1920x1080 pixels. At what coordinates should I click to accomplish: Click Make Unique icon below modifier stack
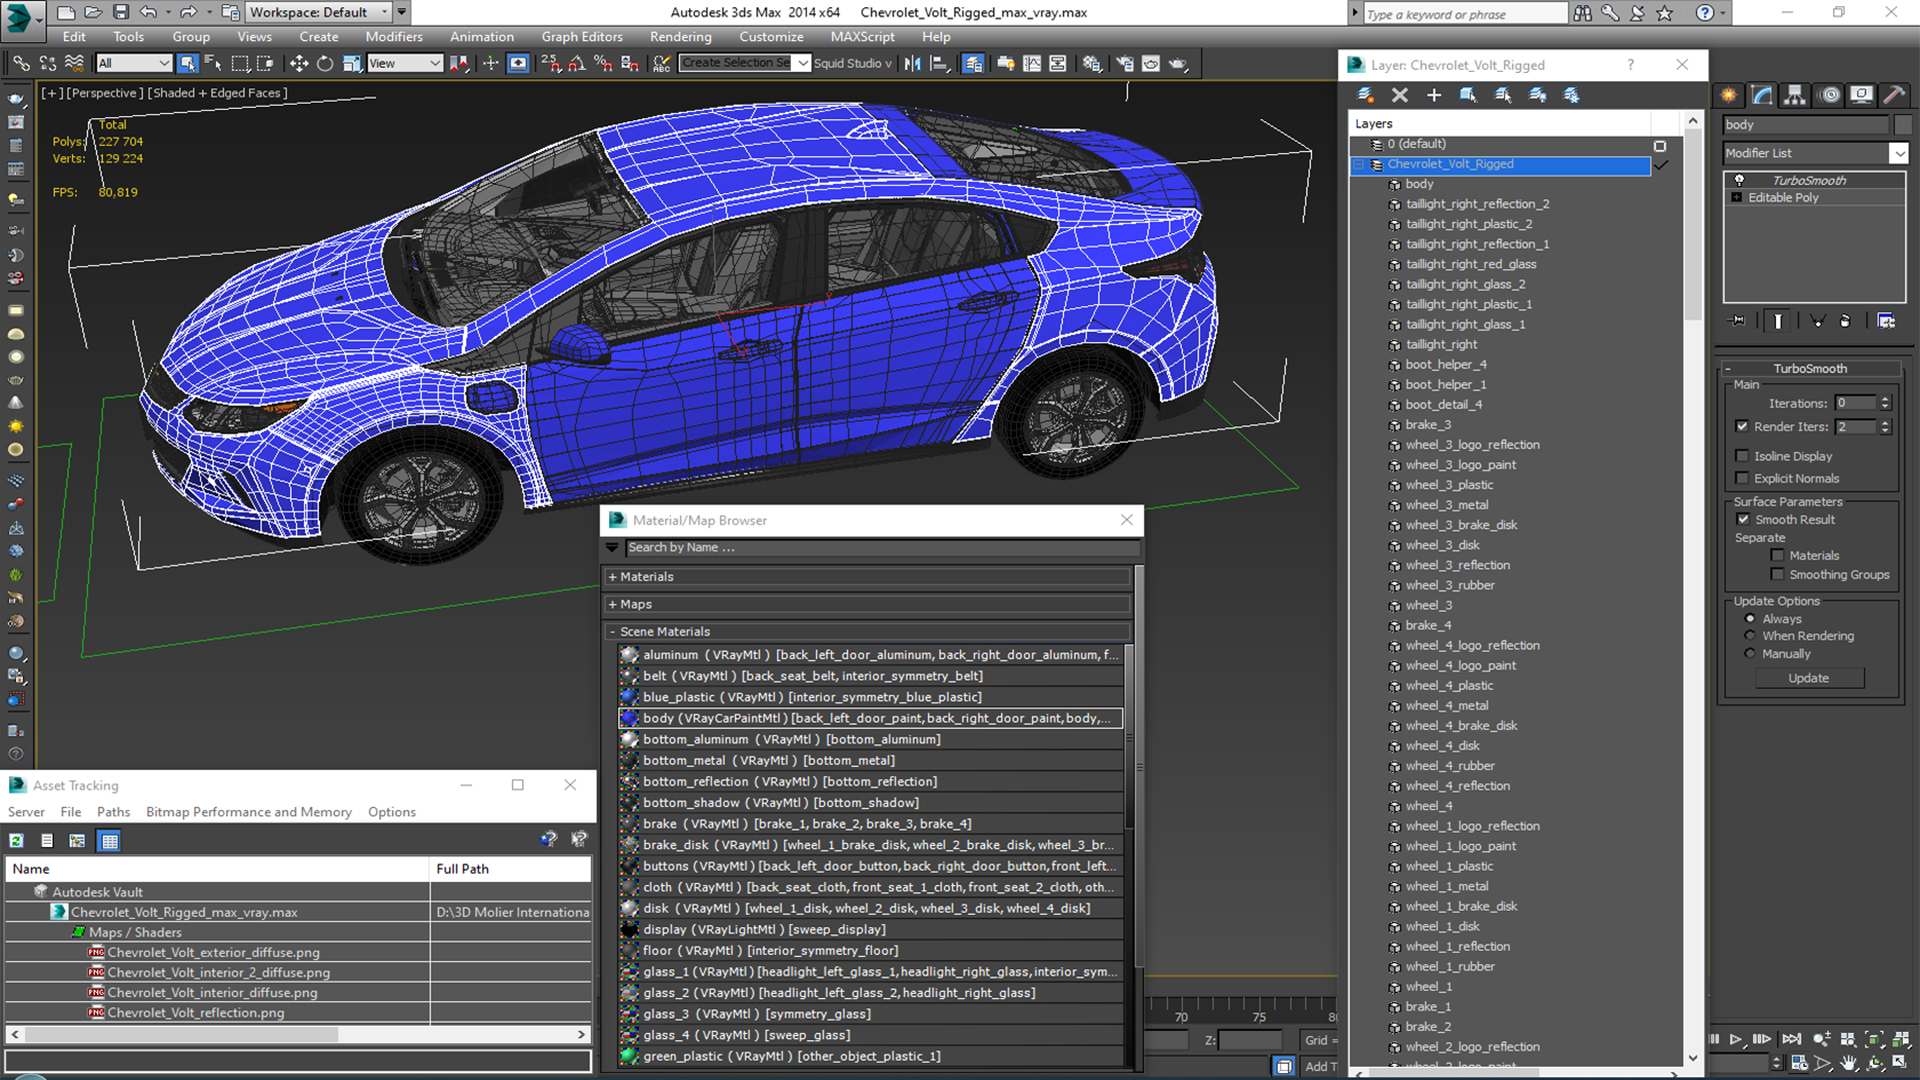pyautogui.click(x=1818, y=321)
